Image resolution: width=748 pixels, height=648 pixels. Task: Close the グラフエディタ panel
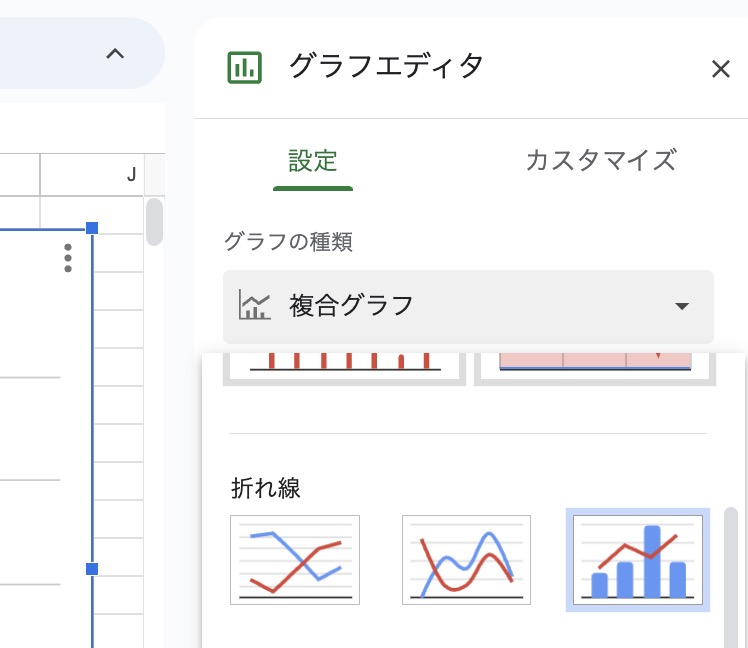tap(720, 69)
